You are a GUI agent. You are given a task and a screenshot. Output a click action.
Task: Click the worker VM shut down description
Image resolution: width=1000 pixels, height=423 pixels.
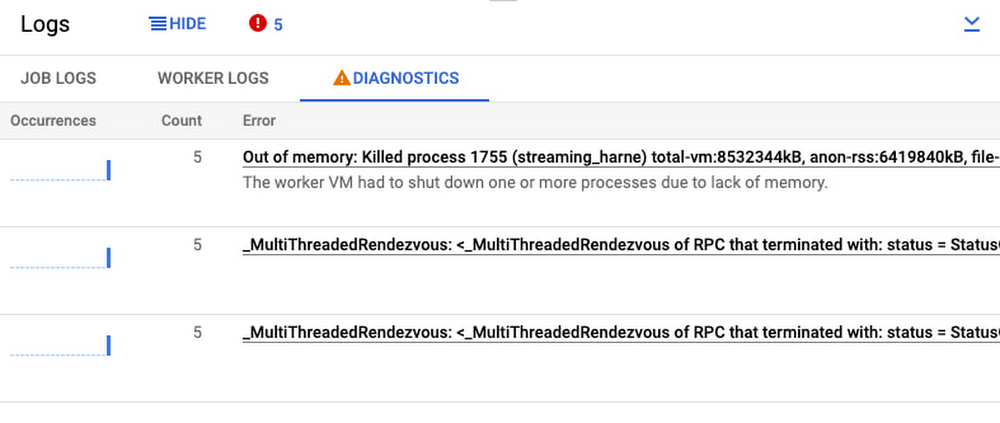pos(536,183)
